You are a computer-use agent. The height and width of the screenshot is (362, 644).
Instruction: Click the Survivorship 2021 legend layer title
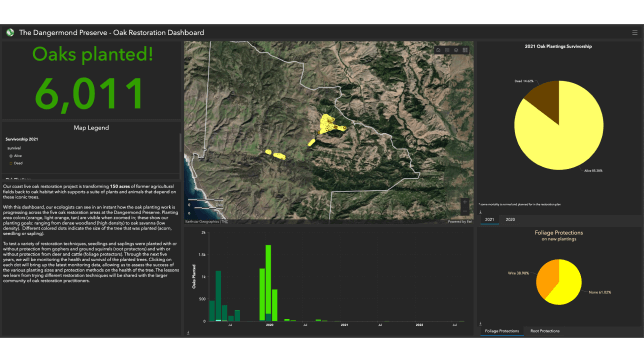pyautogui.click(x=22, y=139)
